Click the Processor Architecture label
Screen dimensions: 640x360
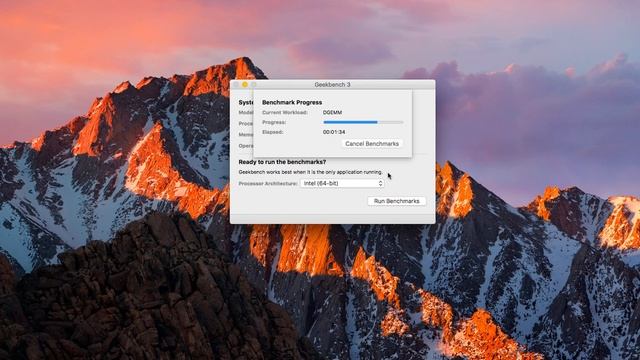coord(268,184)
